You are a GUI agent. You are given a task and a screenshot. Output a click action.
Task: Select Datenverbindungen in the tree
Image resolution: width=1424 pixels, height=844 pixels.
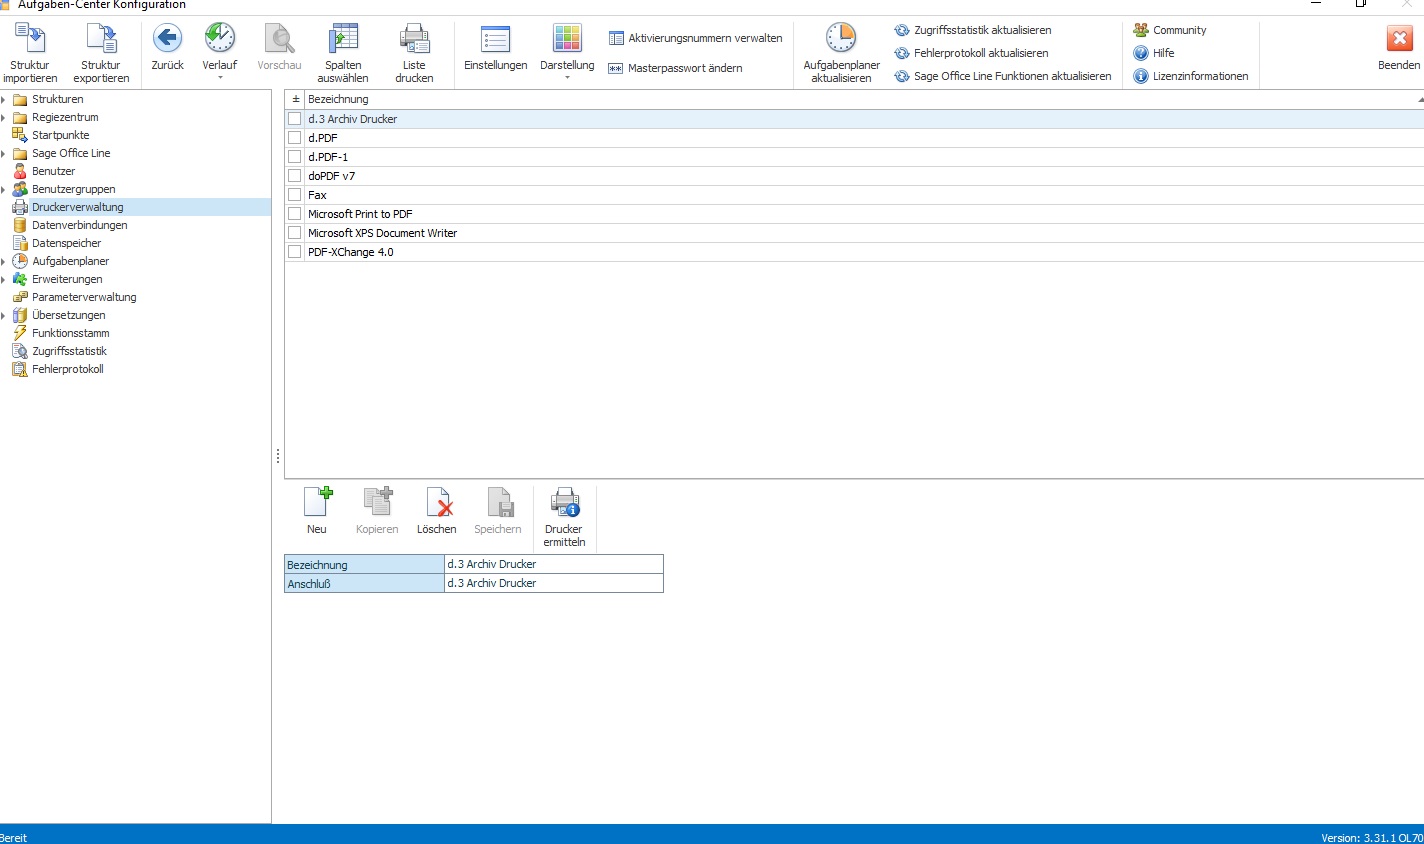[x=79, y=225]
